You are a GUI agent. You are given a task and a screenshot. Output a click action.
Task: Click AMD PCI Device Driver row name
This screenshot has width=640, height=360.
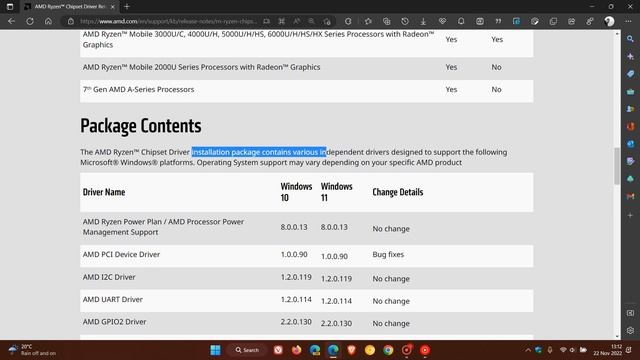click(121, 254)
